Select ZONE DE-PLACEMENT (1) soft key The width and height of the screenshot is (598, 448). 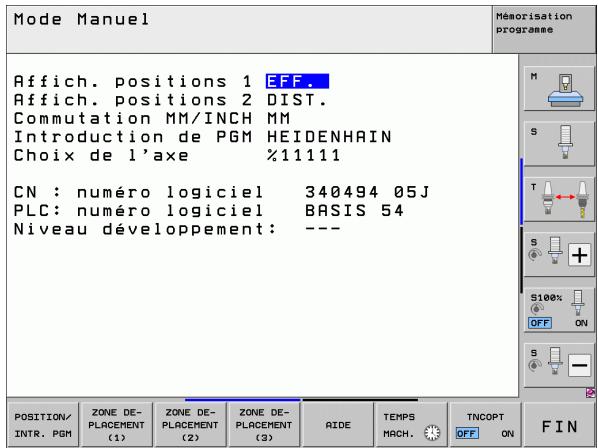[116, 424]
